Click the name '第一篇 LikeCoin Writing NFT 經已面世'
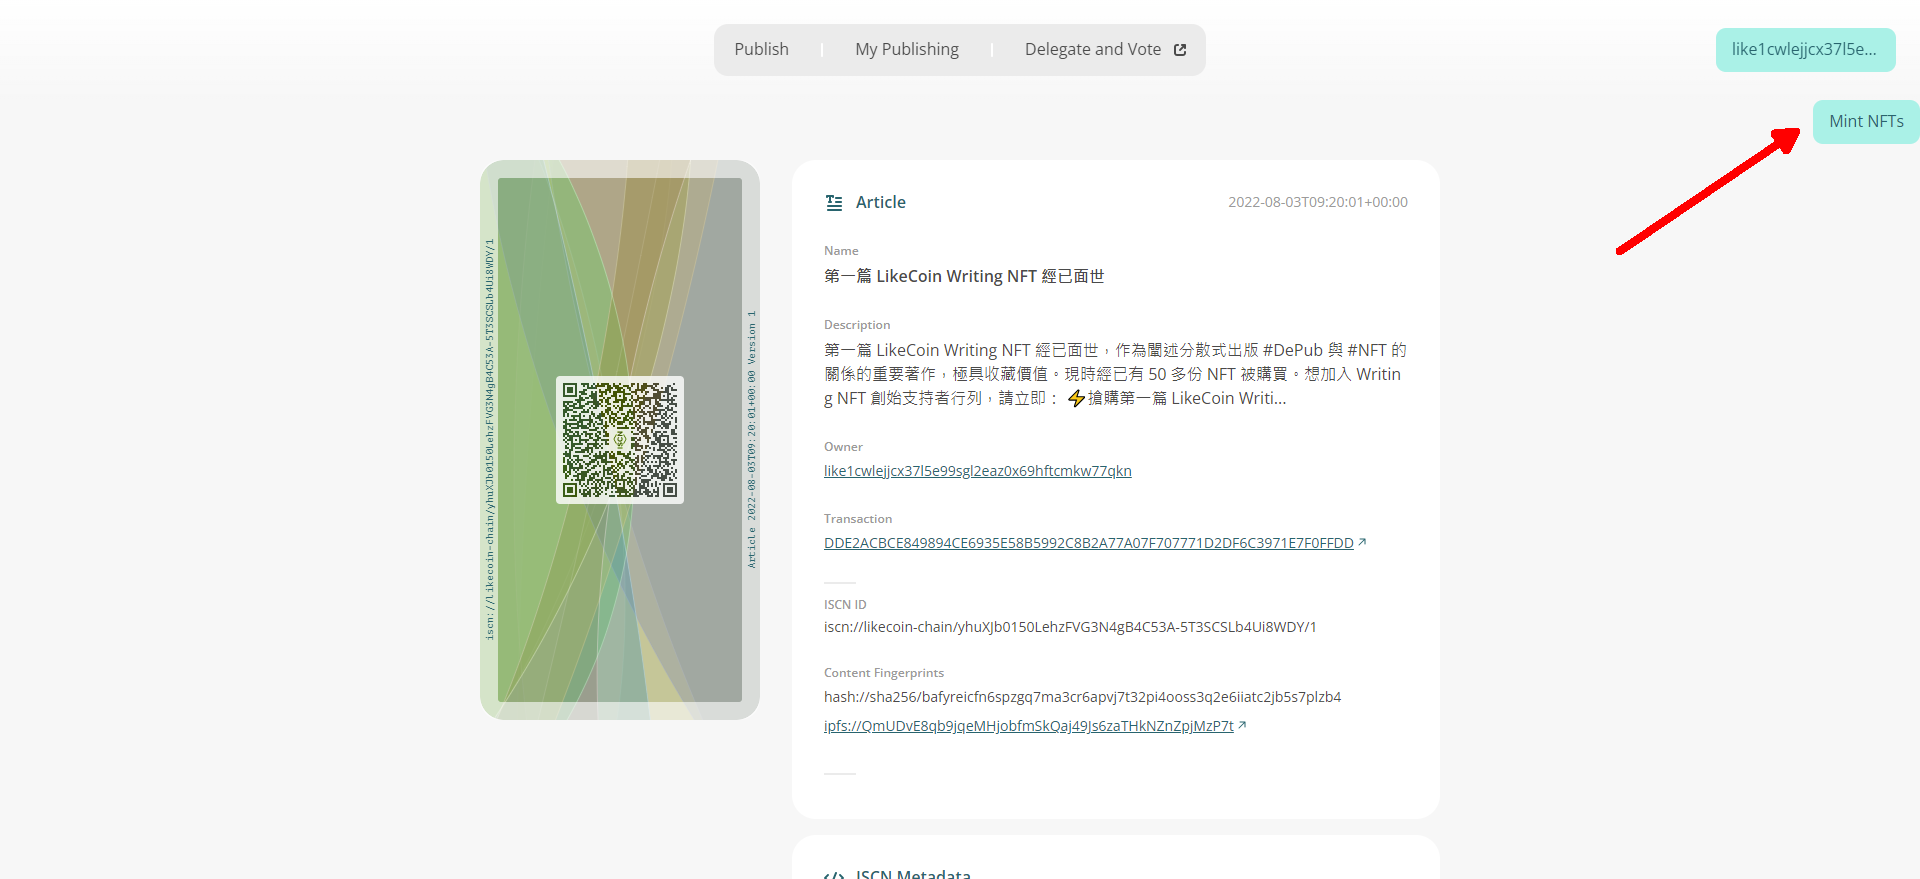Screen dimensions: 1920x879 pos(964,276)
